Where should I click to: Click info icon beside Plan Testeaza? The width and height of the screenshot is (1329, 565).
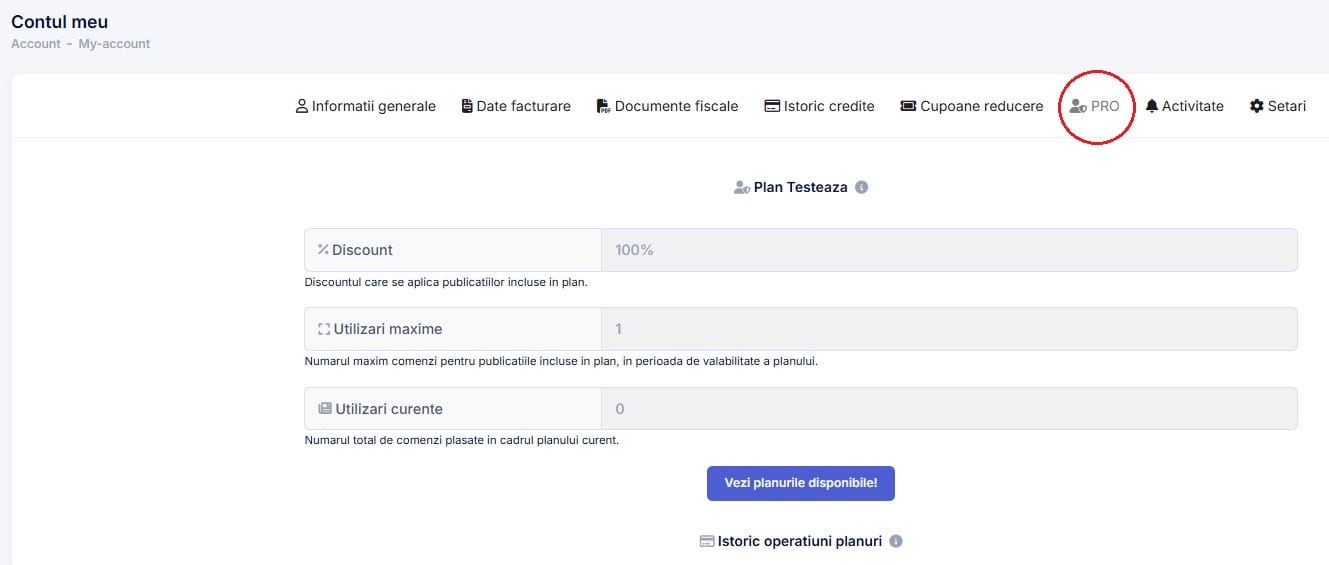tap(862, 187)
